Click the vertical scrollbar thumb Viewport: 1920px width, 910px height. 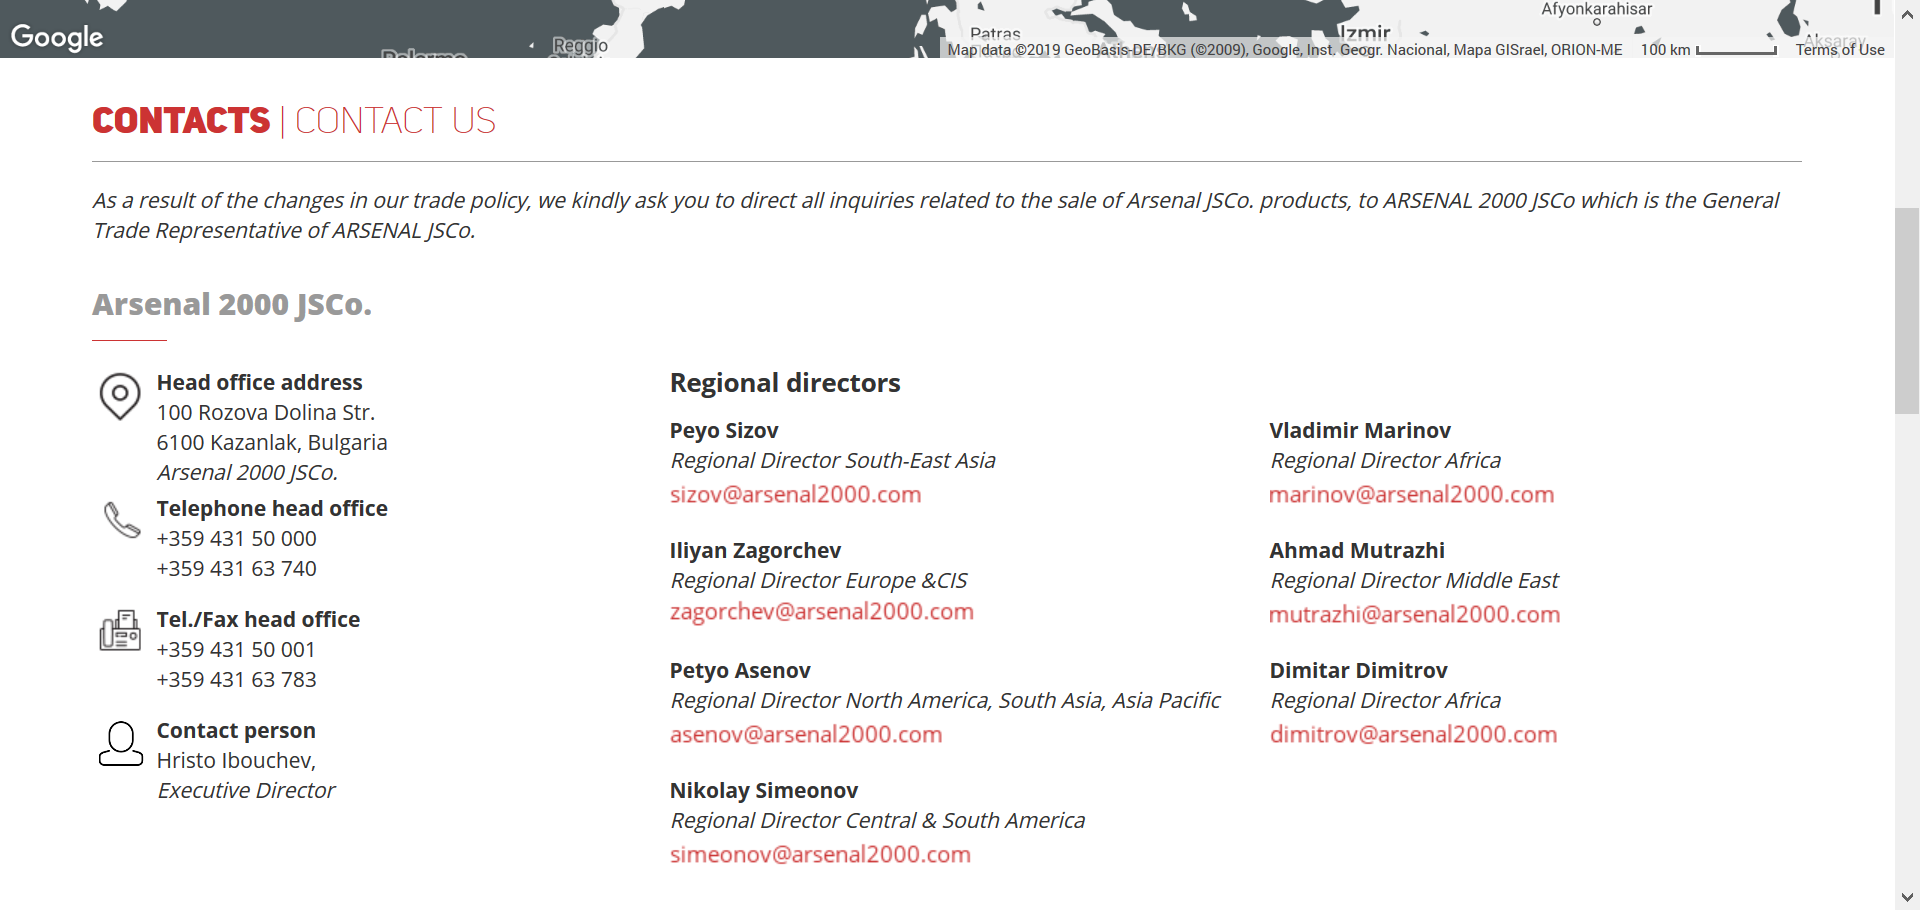coord(1907,310)
